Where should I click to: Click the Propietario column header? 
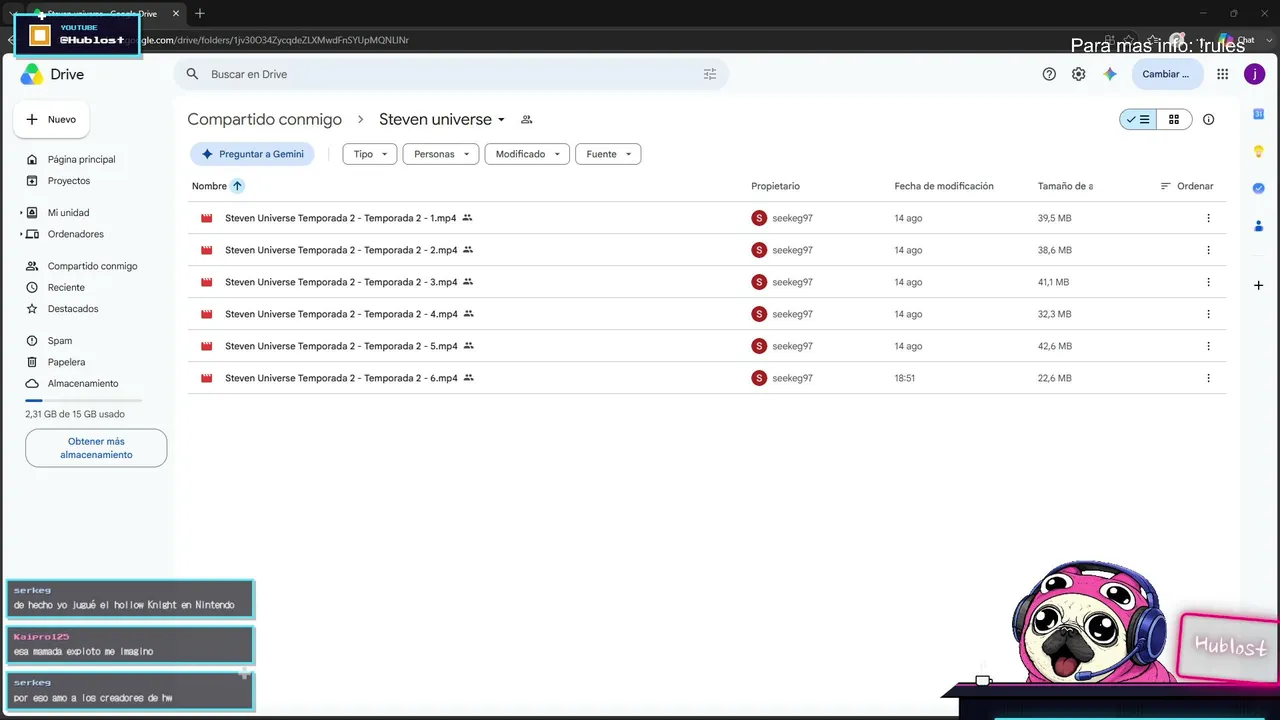click(775, 186)
